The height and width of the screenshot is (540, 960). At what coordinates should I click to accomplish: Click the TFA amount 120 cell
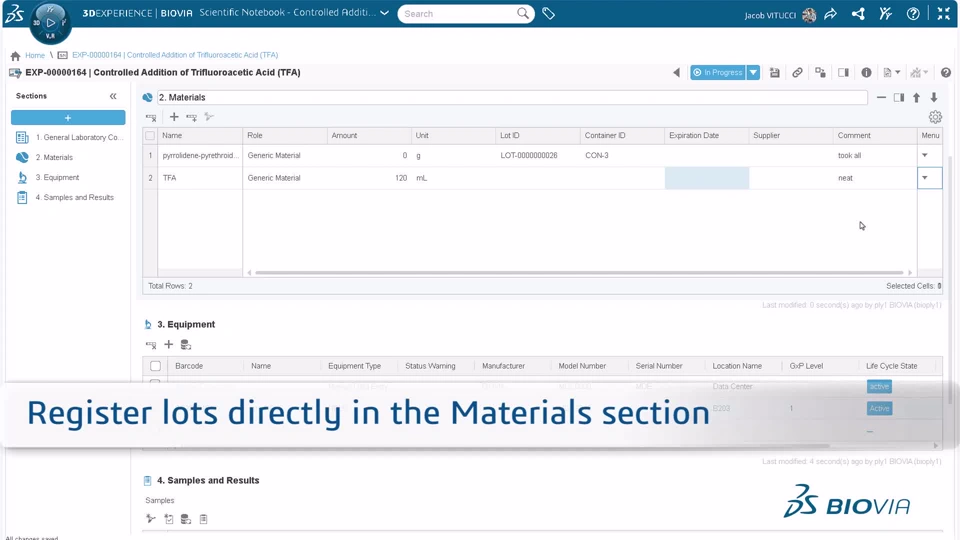(x=369, y=178)
